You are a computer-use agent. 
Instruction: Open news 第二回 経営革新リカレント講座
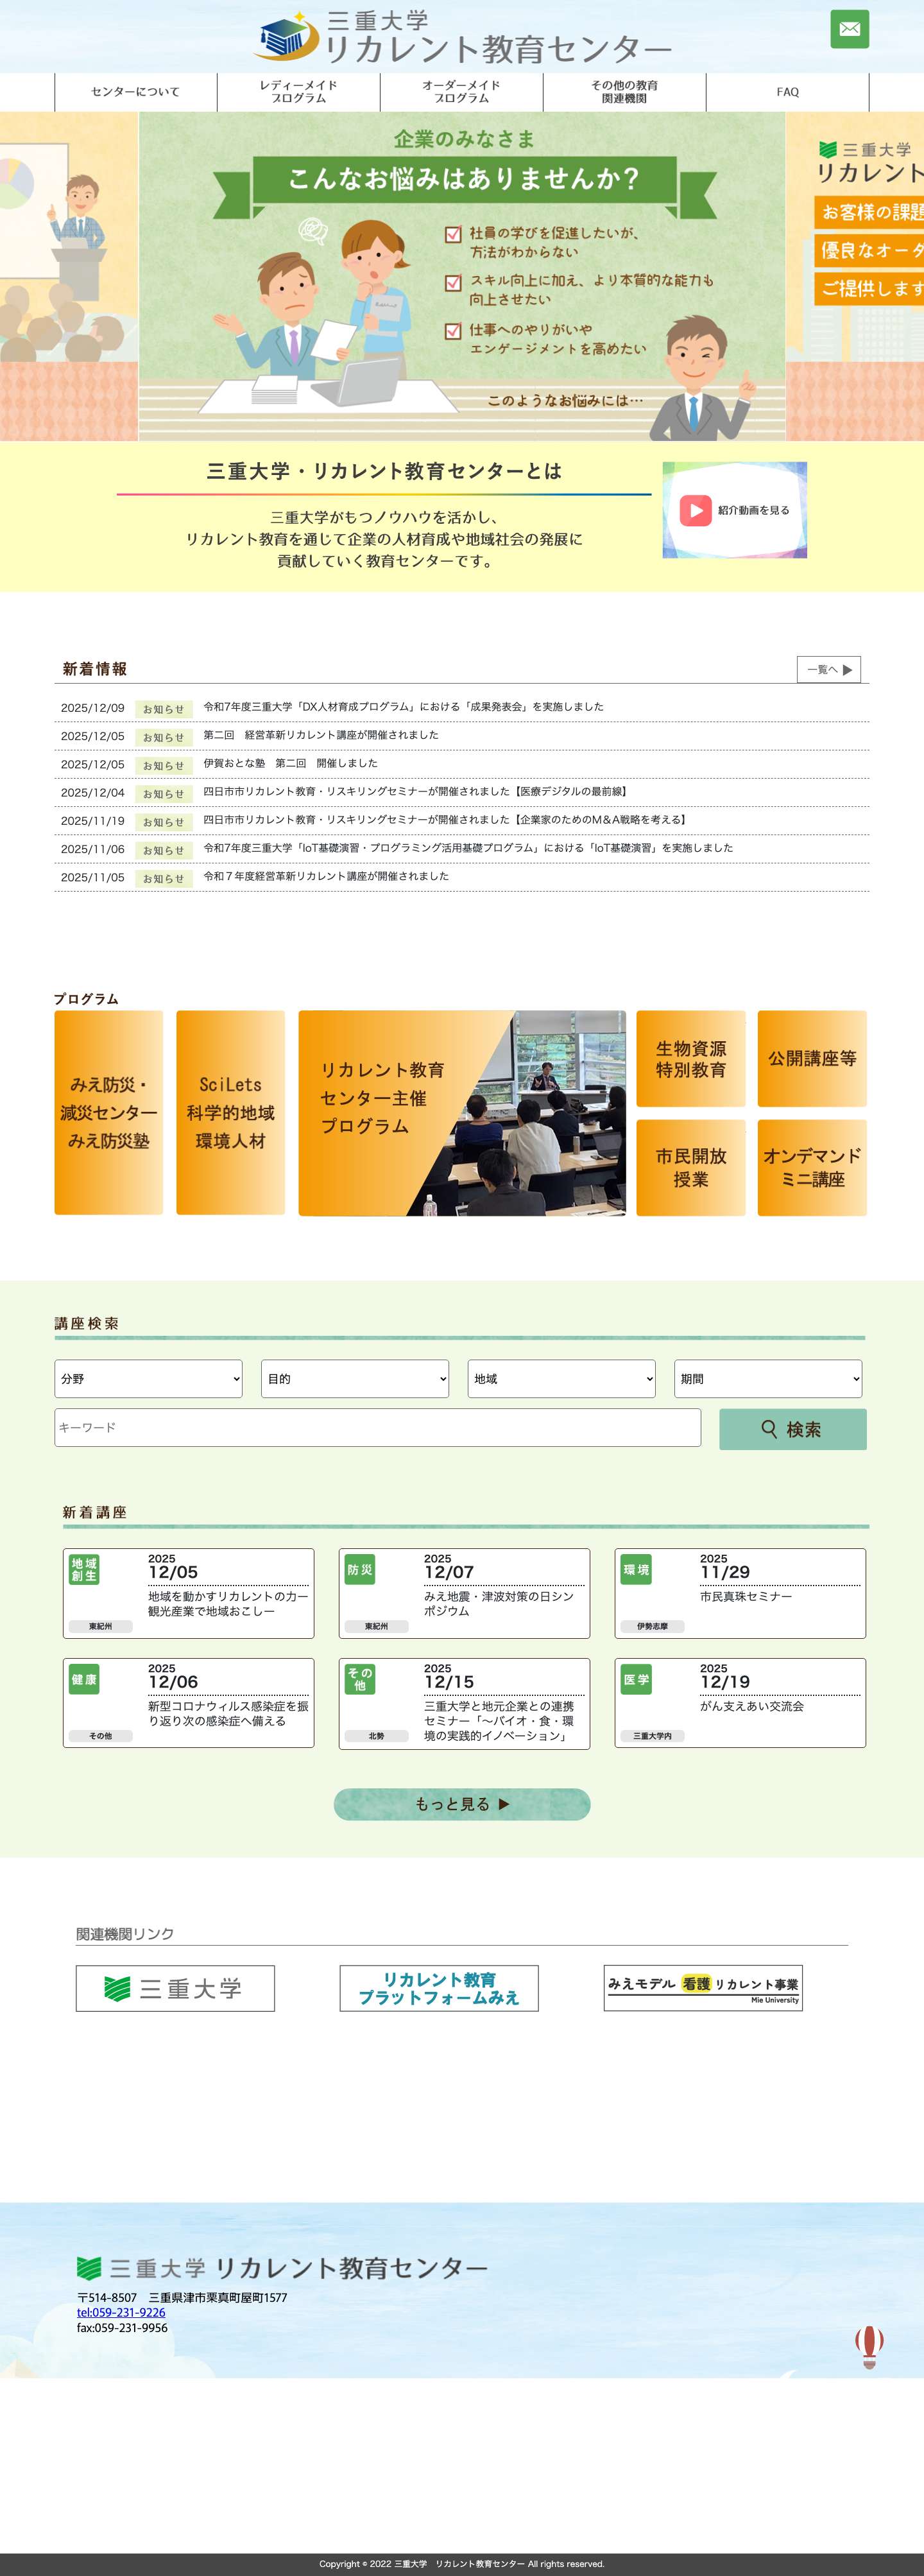pyautogui.click(x=321, y=735)
